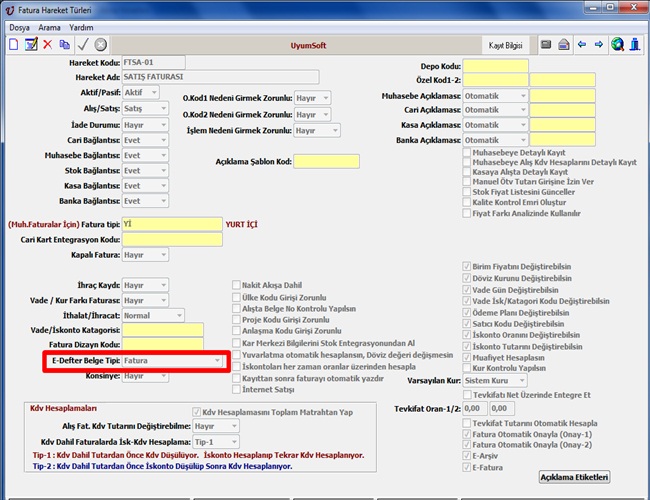Open the Stok Bağlantısı dropdown
The image size is (650, 500).
[x=145, y=171]
